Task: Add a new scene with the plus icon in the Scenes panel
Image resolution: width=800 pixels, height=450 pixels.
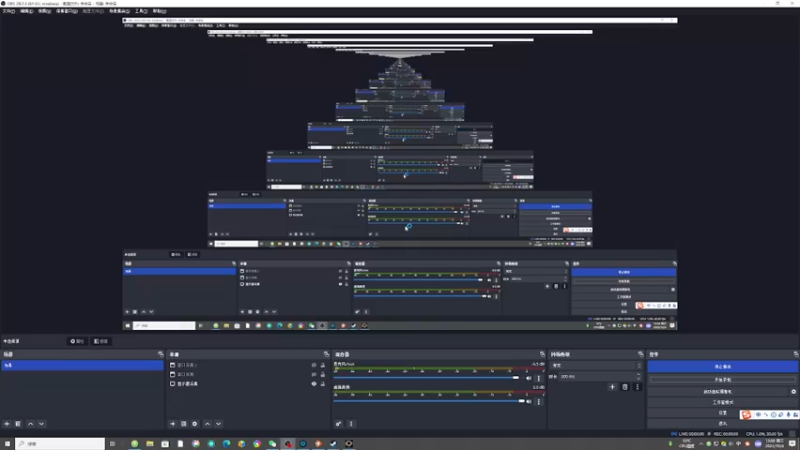Action: (7, 424)
